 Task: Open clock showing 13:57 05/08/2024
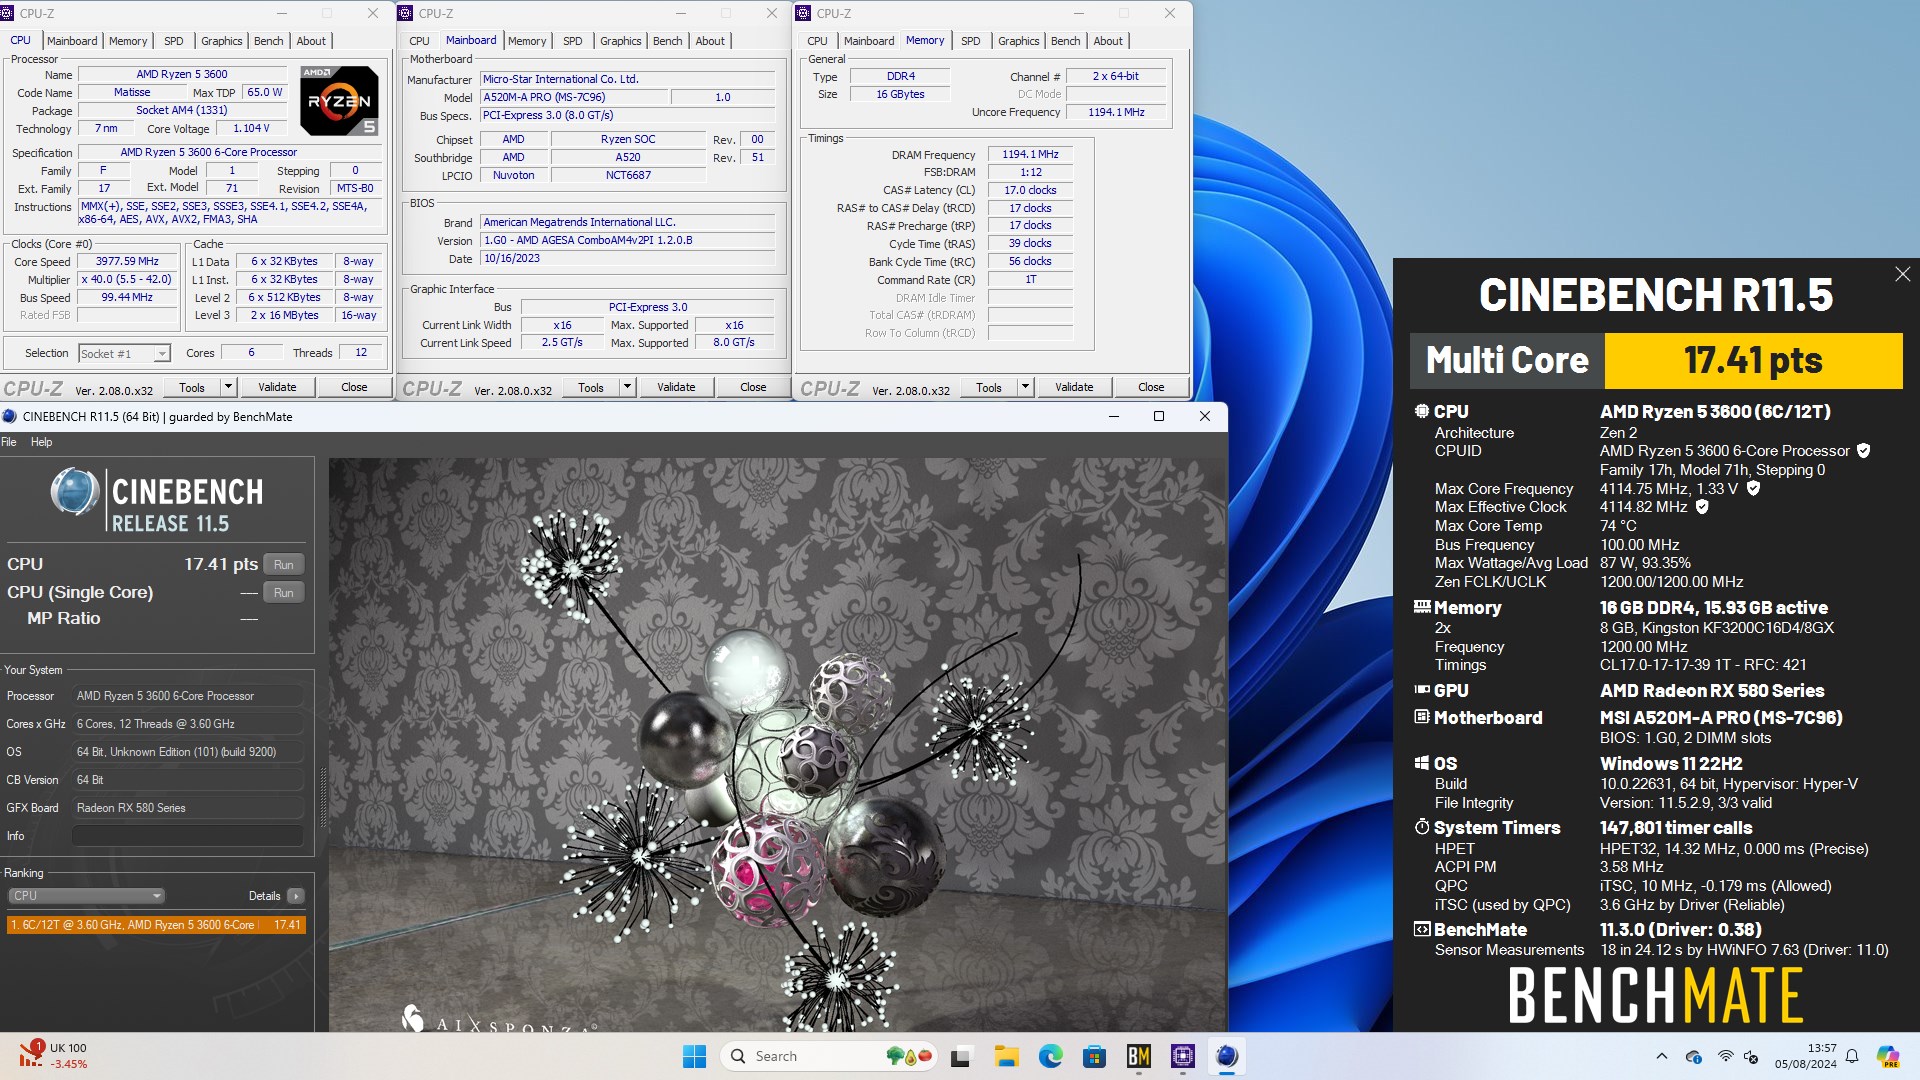[1806, 1056]
